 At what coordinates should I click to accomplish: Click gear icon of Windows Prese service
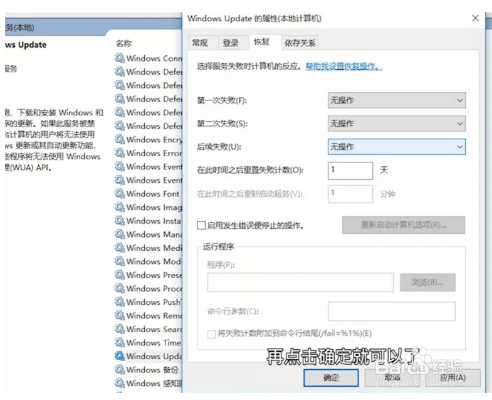tap(120, 275)
